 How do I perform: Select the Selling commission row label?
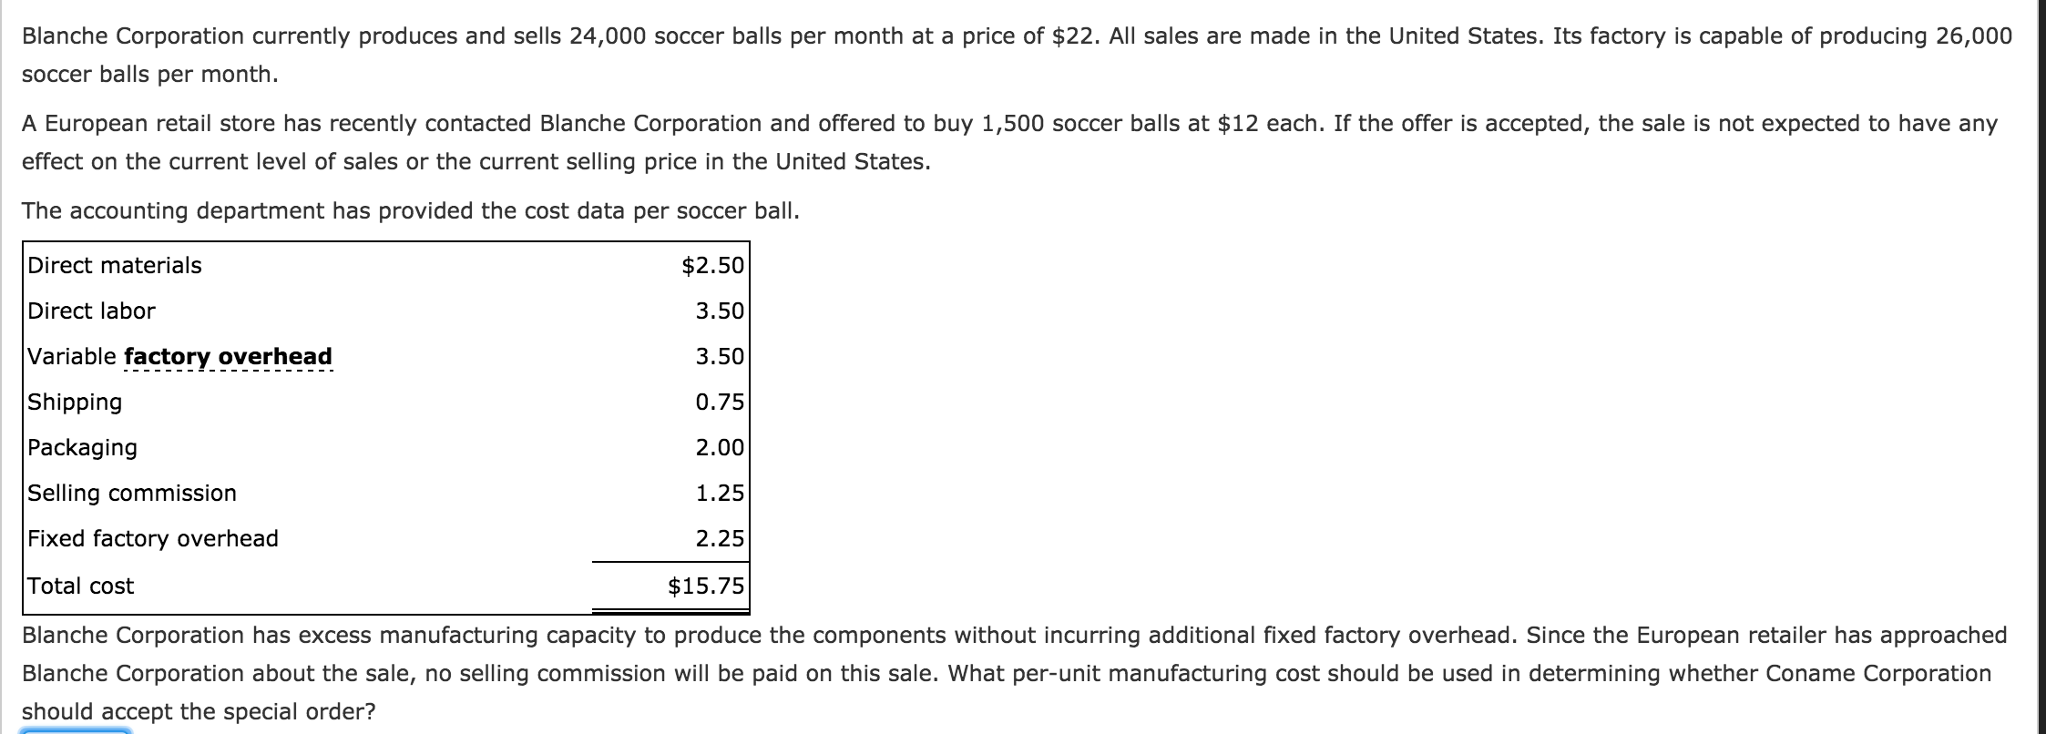pyautogui.click(x=132, y=493)
